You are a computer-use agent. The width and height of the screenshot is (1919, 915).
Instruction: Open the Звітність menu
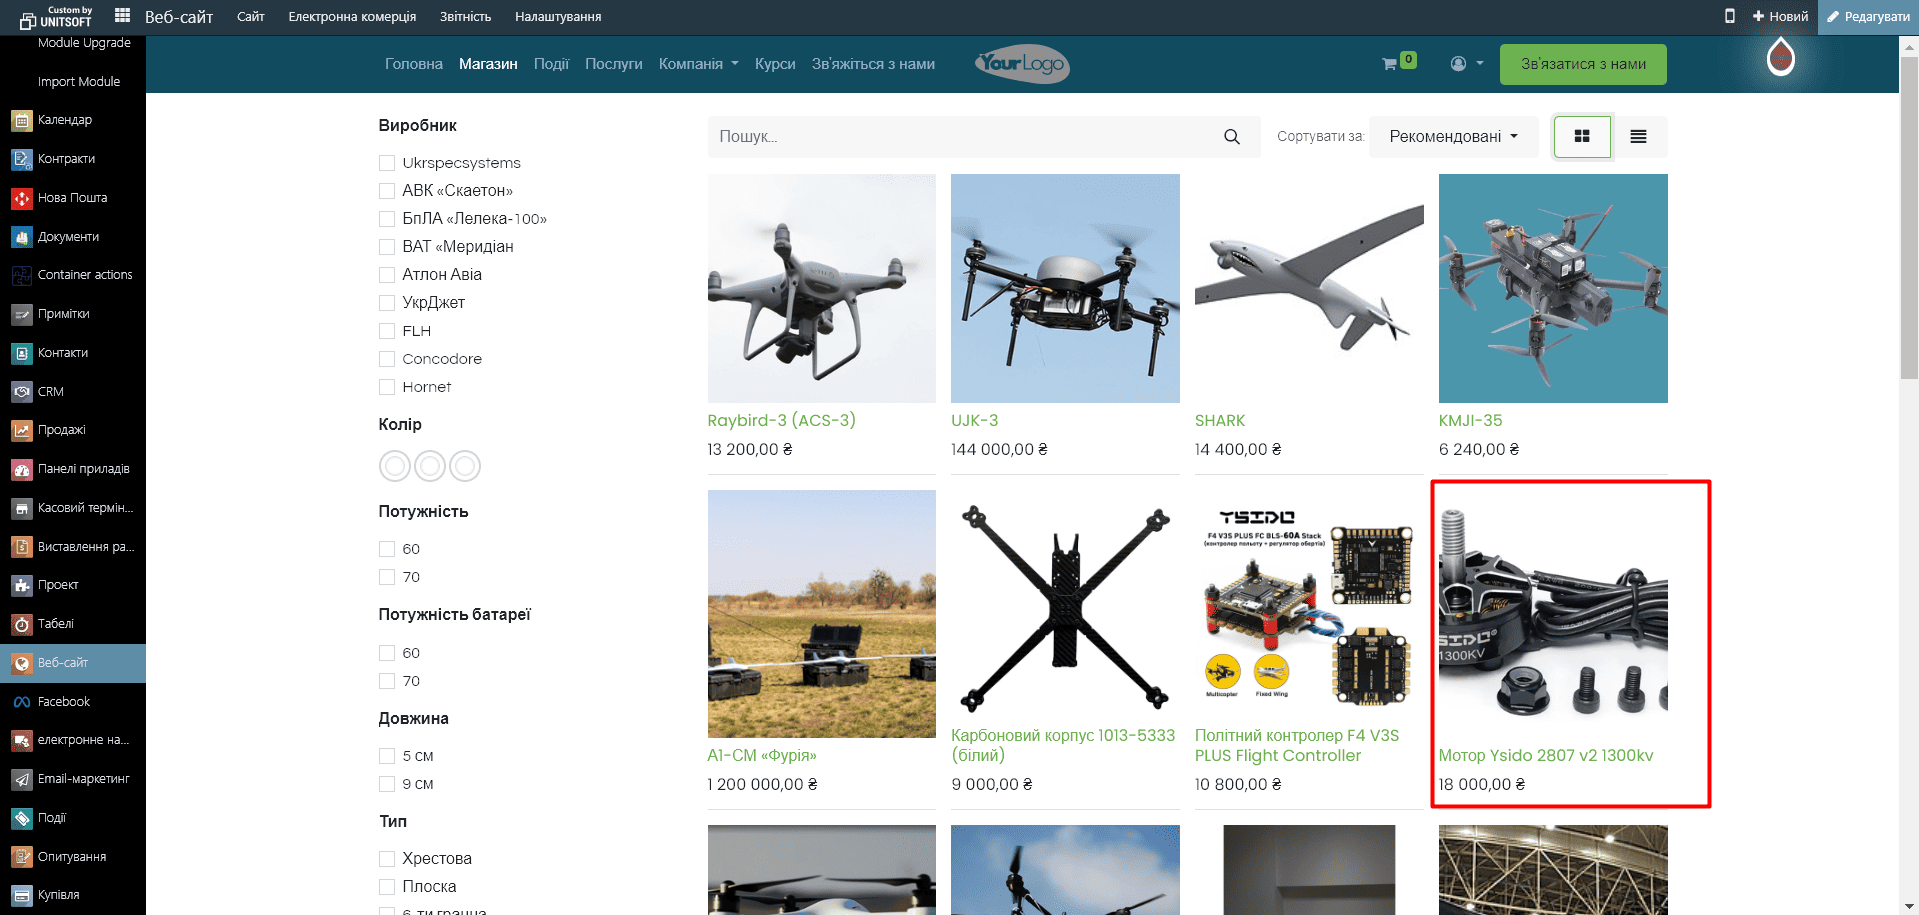pyautogui.click(x=465, y=17)
